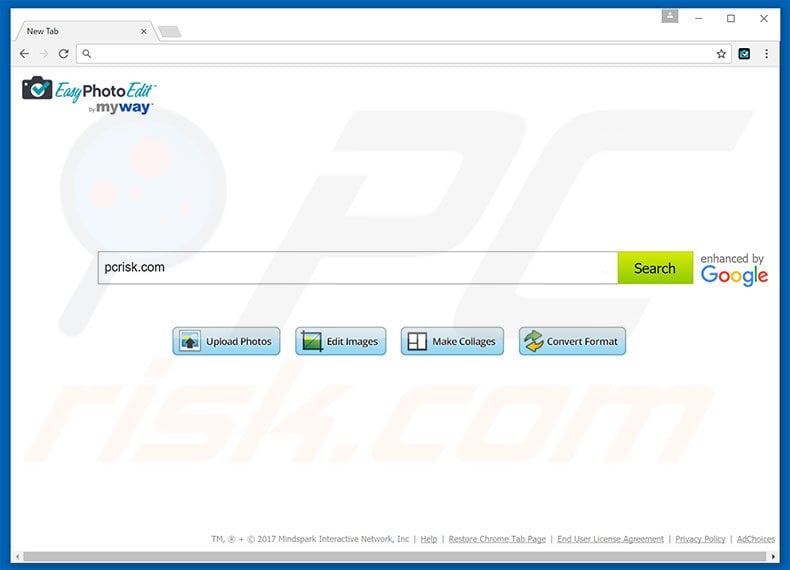
Task: Click the browser forward arrow
Action: (44, 53)
